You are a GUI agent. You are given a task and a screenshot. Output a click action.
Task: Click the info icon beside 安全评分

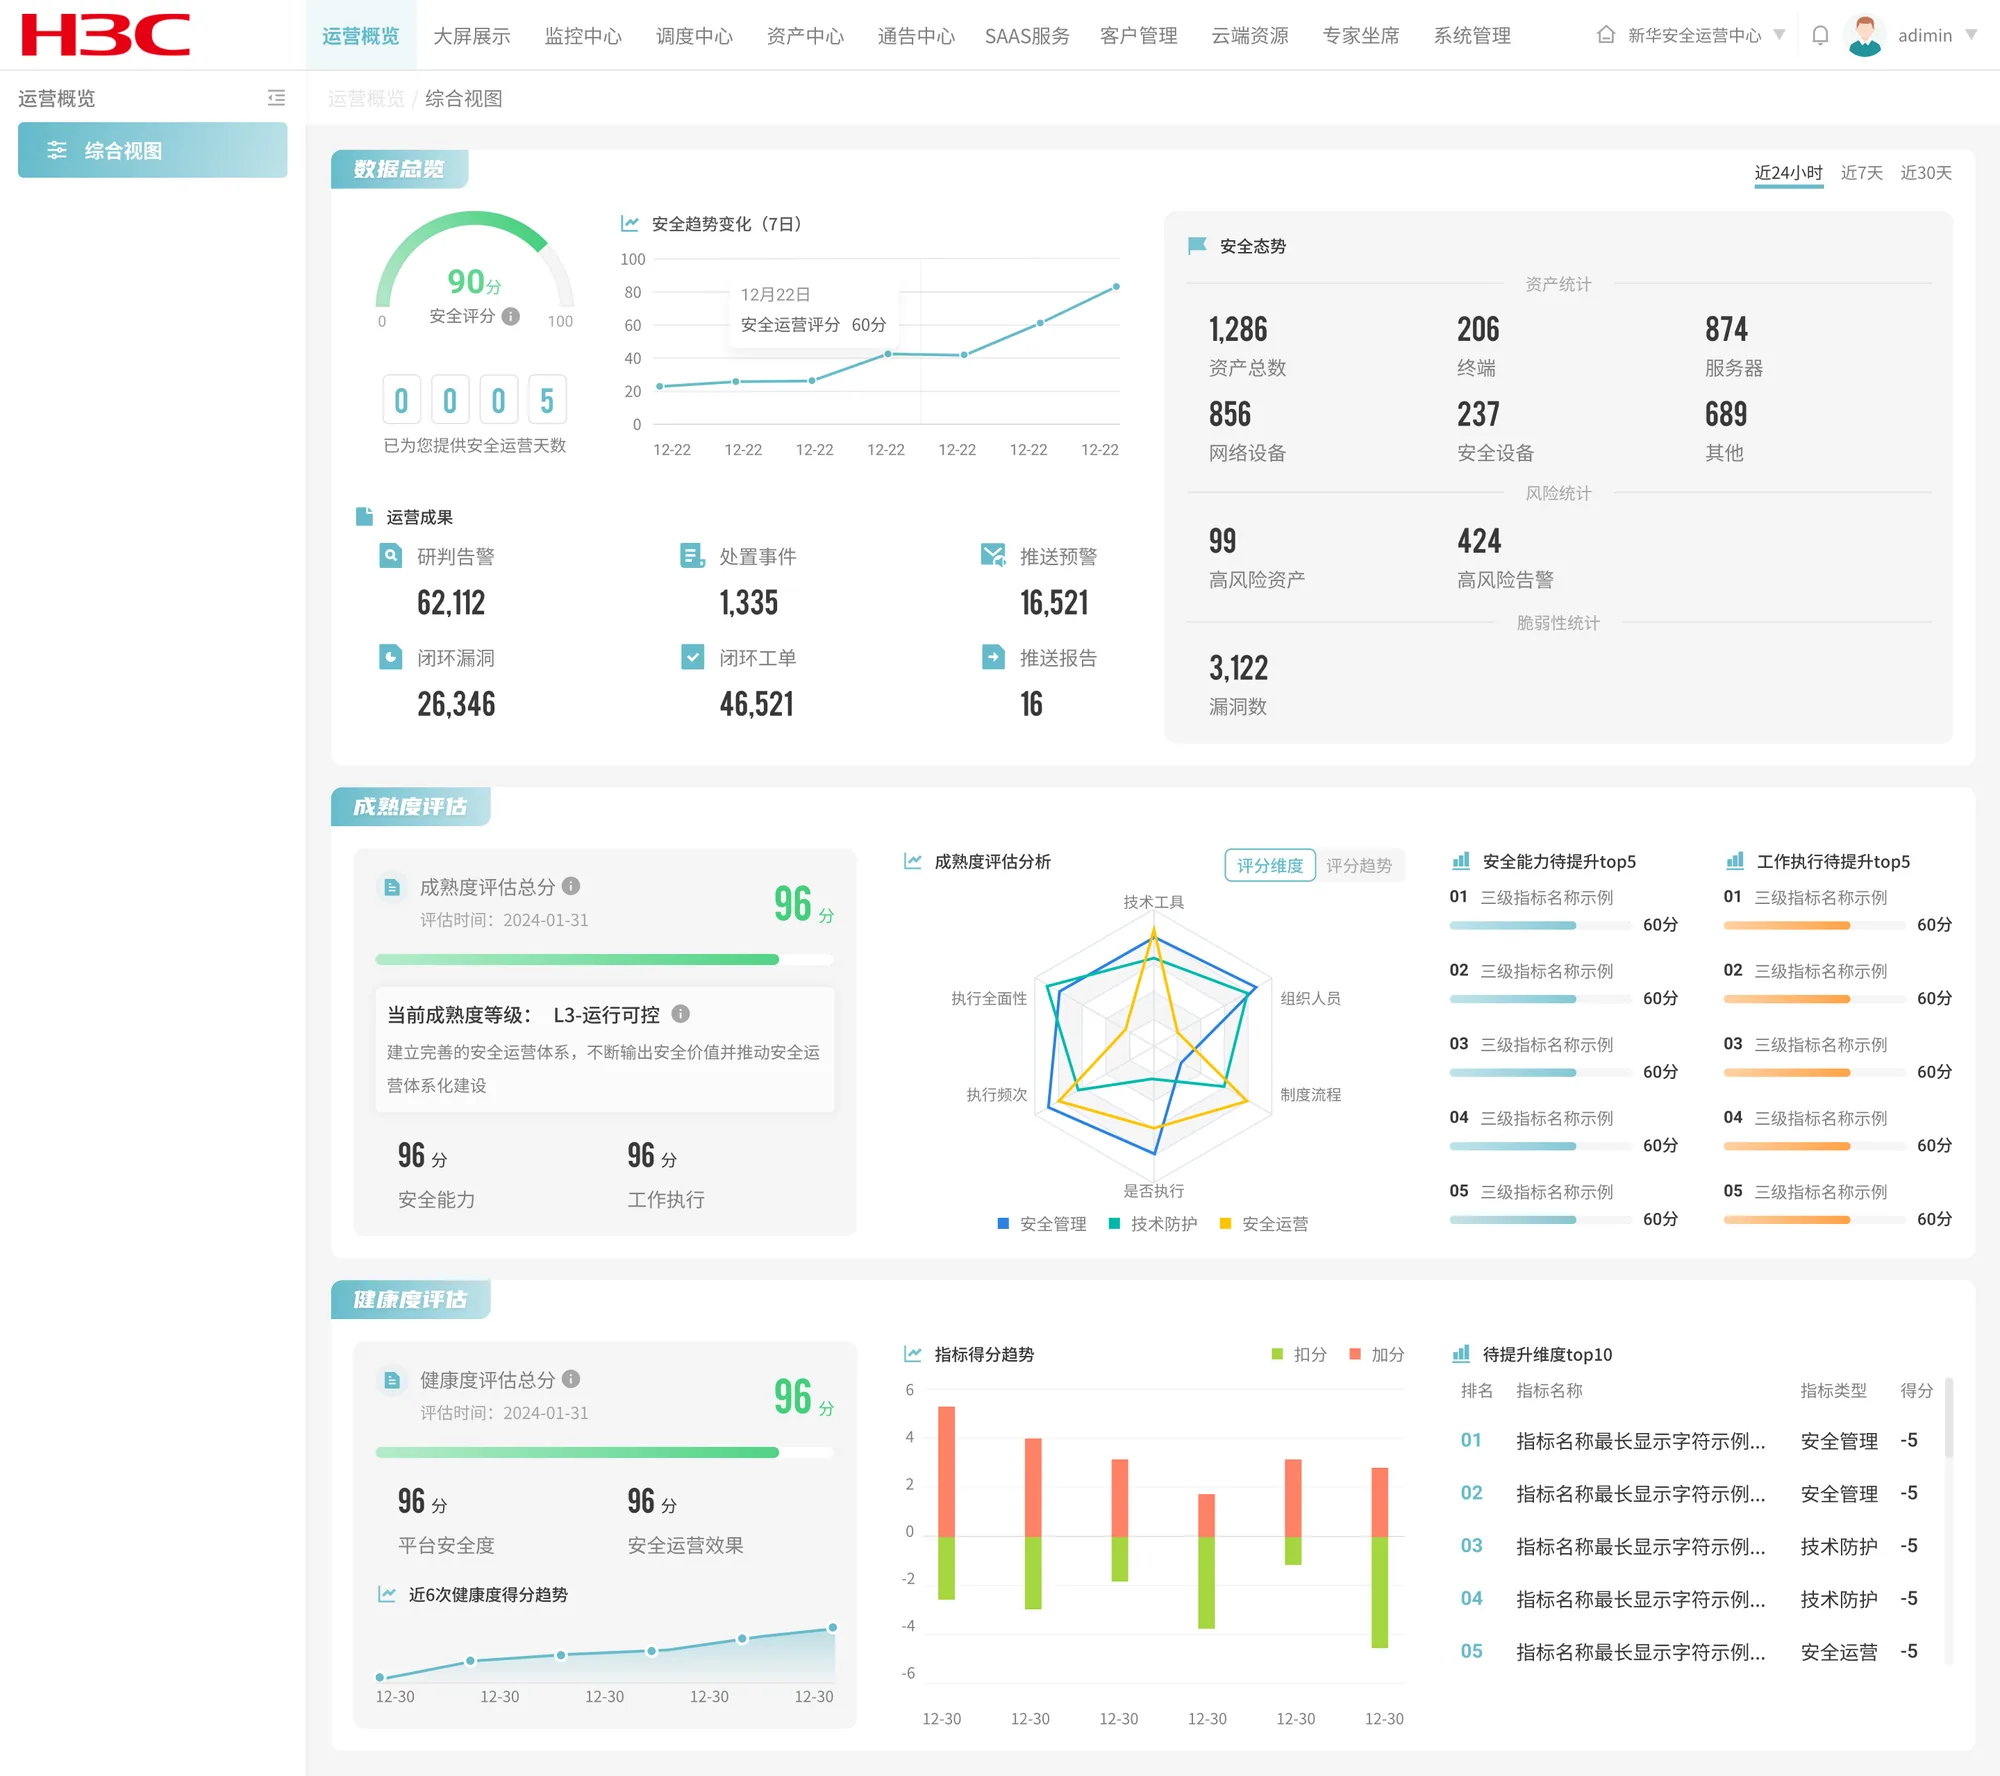(x=510, y=316)
